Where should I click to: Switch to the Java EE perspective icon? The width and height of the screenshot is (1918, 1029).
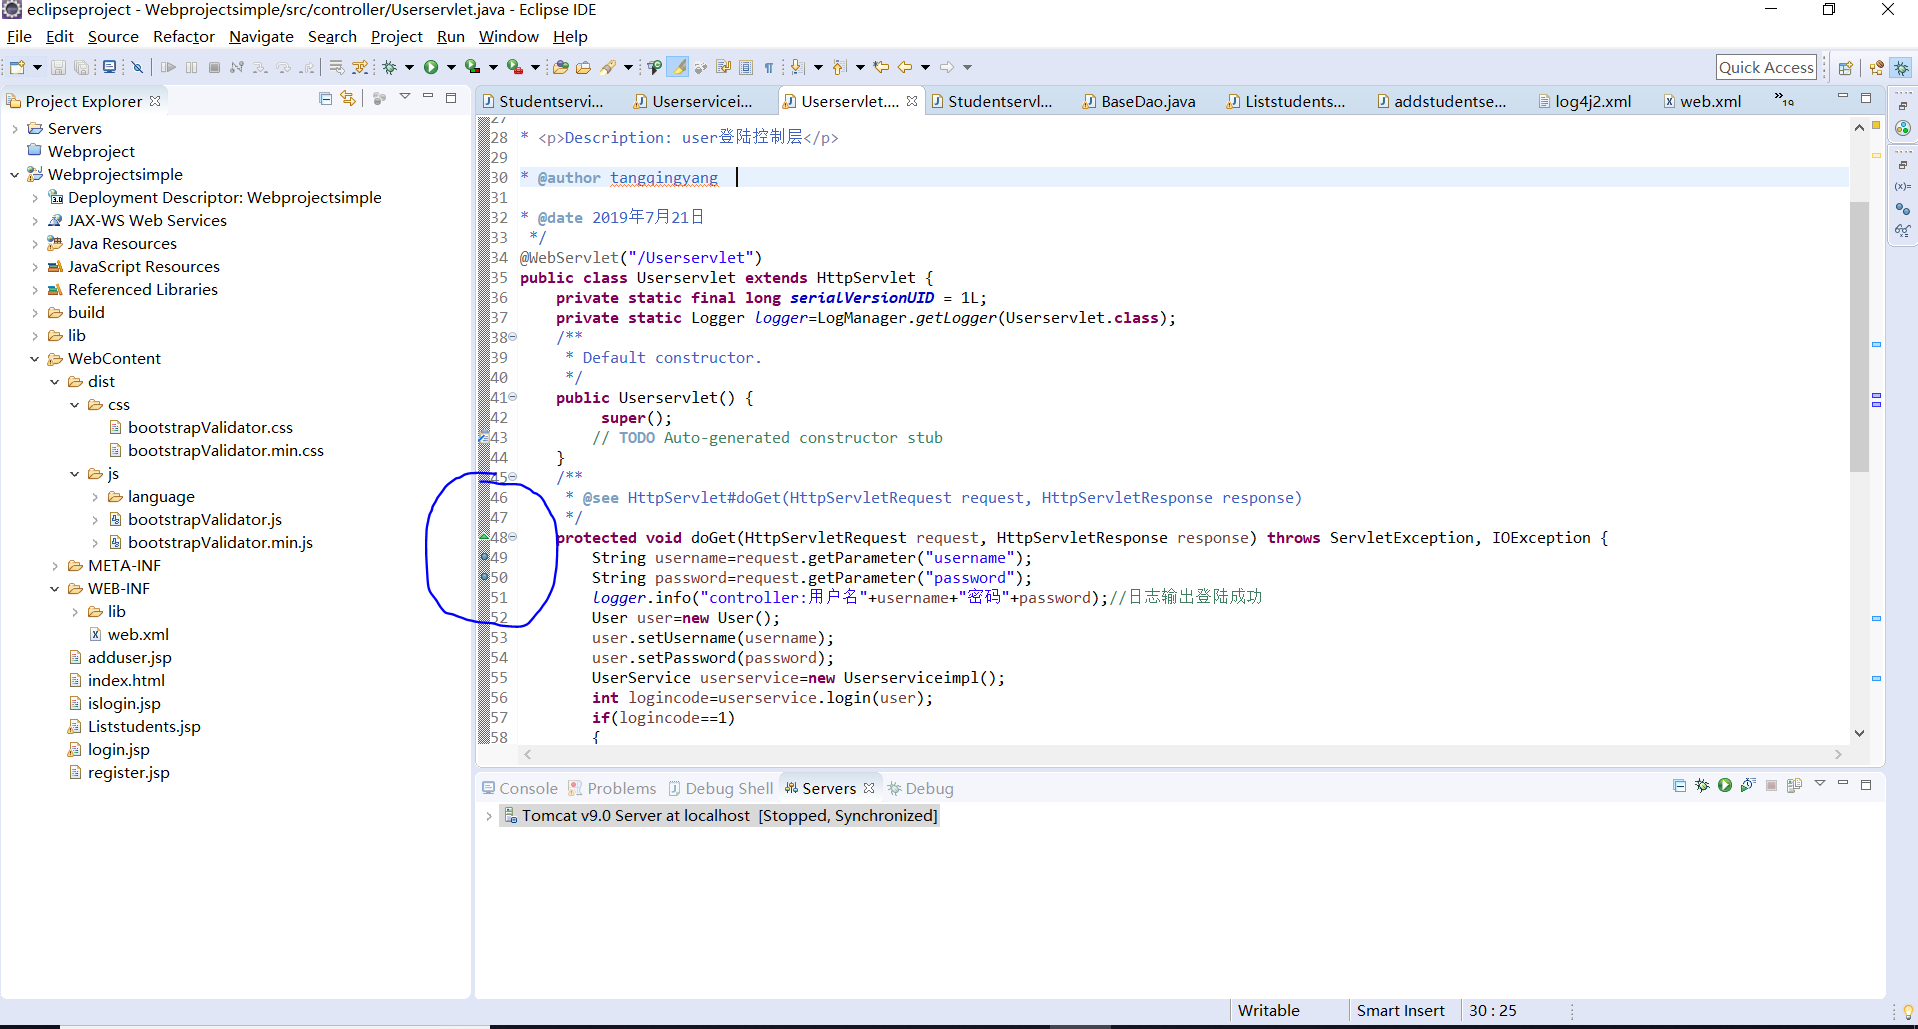(1876, 68)
